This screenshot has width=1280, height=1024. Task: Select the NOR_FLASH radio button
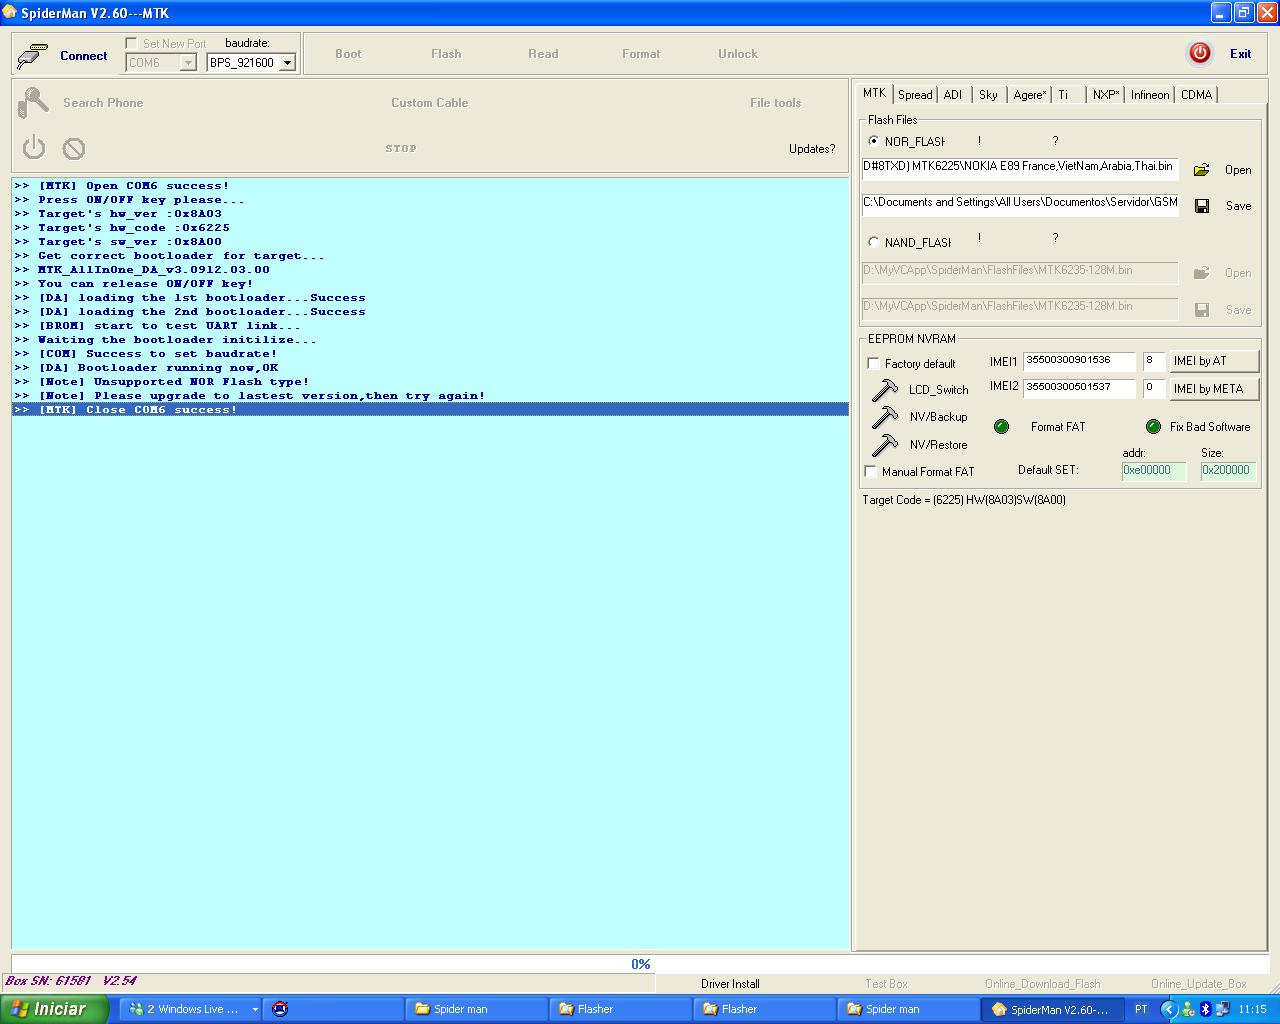click(874, 141)
